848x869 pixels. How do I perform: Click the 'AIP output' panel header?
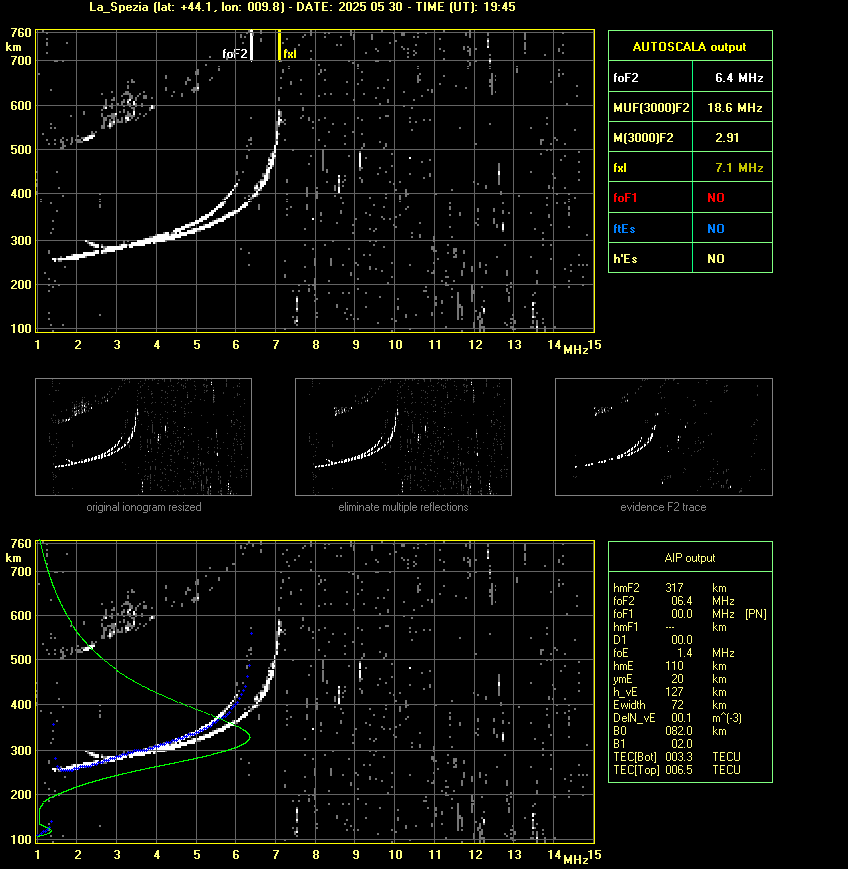[689, 558]
